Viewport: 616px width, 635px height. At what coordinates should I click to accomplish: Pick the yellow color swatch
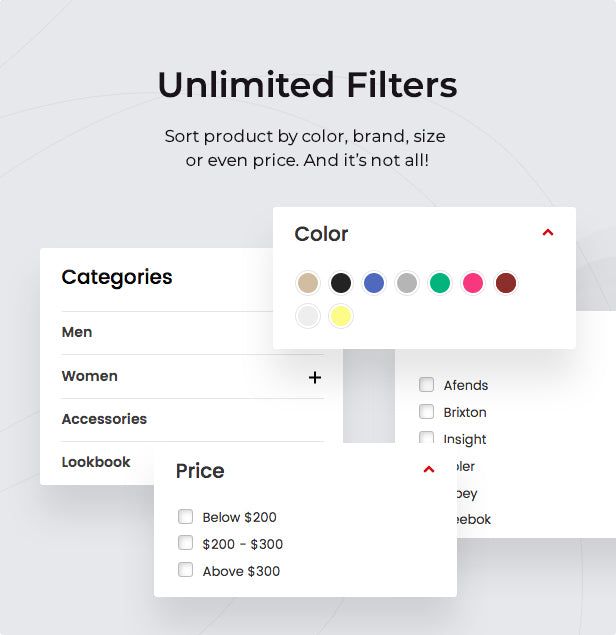pyautogui.click(x=341, y=316)
